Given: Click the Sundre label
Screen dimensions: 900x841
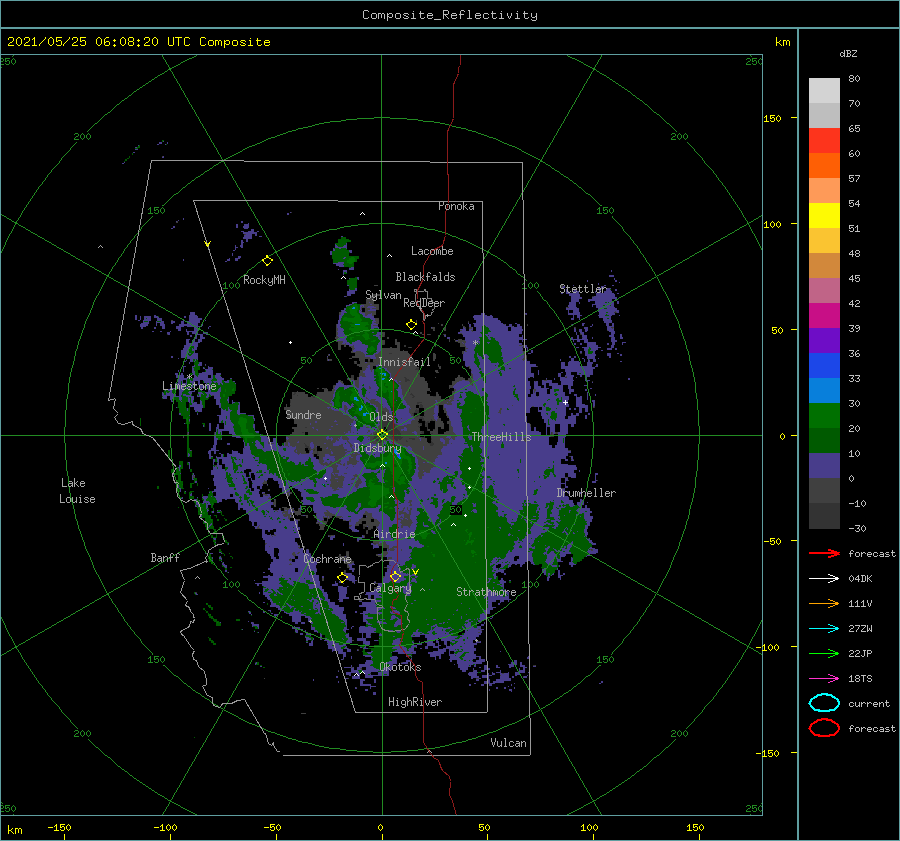Looking at the screenshot, I should pos(303,415).
